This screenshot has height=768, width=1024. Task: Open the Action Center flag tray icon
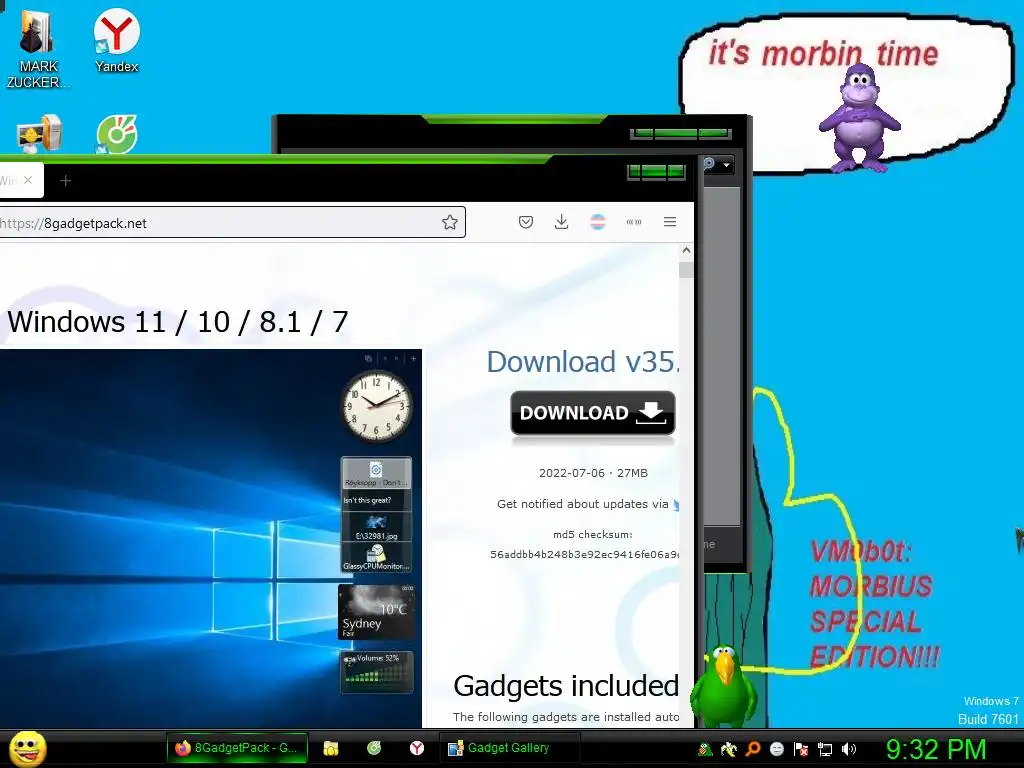pyautogui.click(x=801, y=749)
